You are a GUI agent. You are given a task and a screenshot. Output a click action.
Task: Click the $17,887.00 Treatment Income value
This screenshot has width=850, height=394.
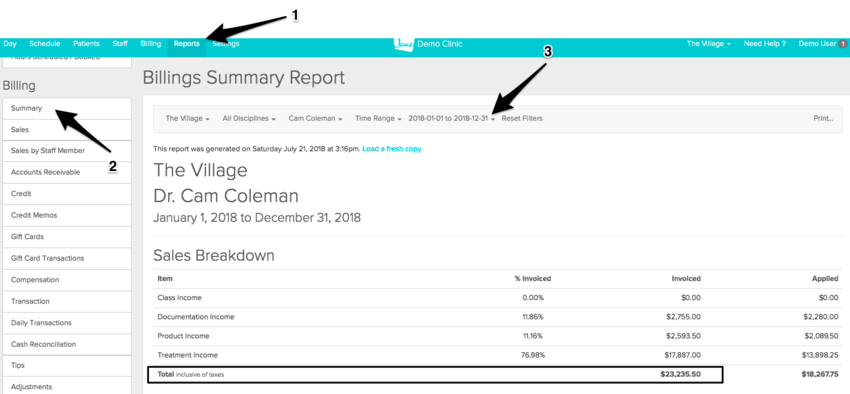(x=681, y=355)
